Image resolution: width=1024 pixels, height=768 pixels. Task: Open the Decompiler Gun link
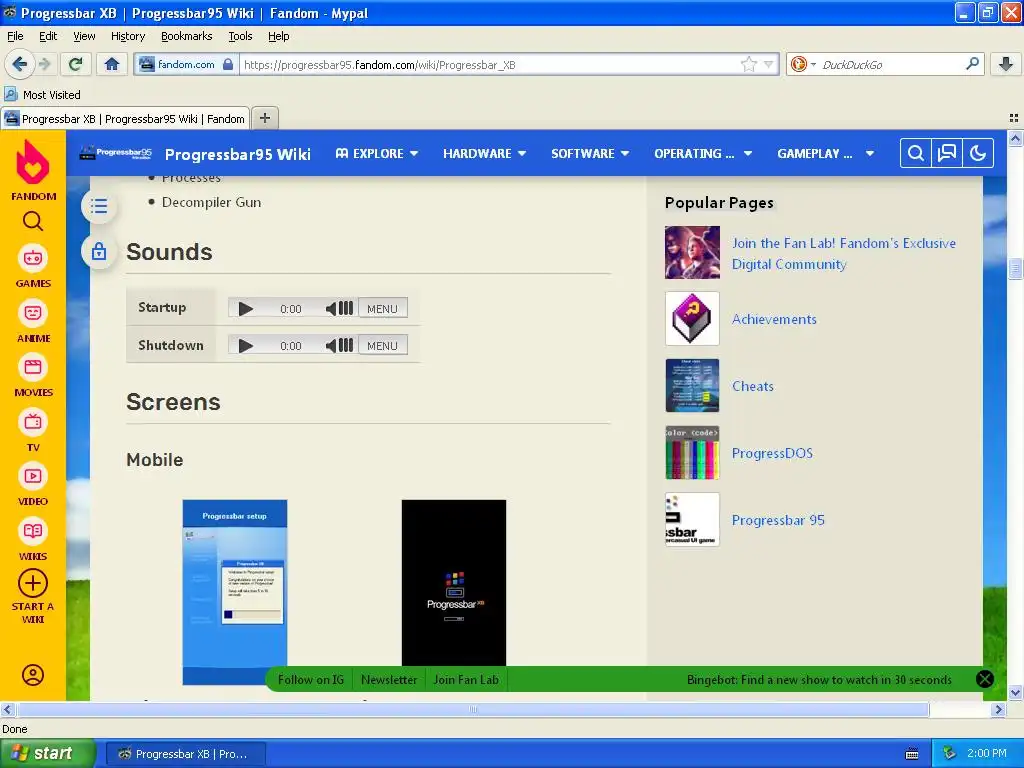tap(212, 202)
